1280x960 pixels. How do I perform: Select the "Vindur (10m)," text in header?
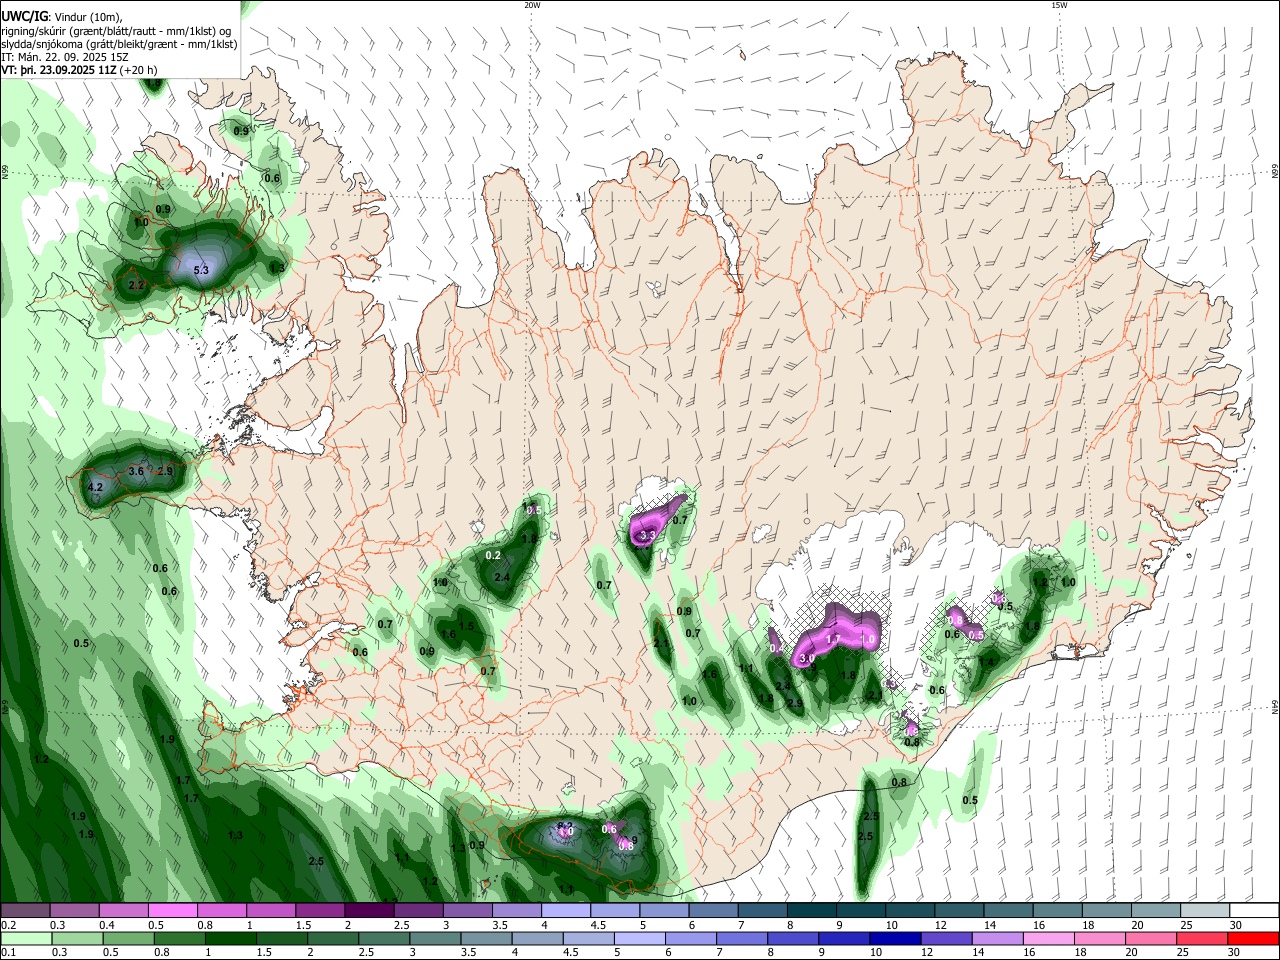tap(89, 16)
